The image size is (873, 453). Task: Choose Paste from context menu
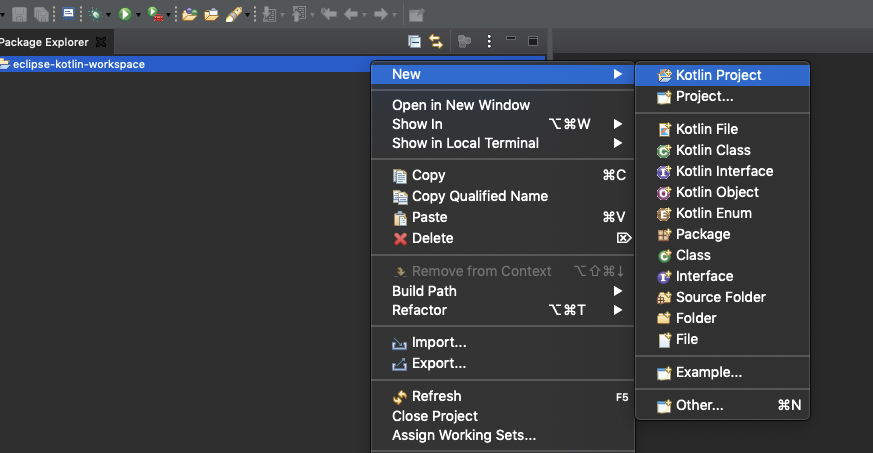tap(503, 218)
